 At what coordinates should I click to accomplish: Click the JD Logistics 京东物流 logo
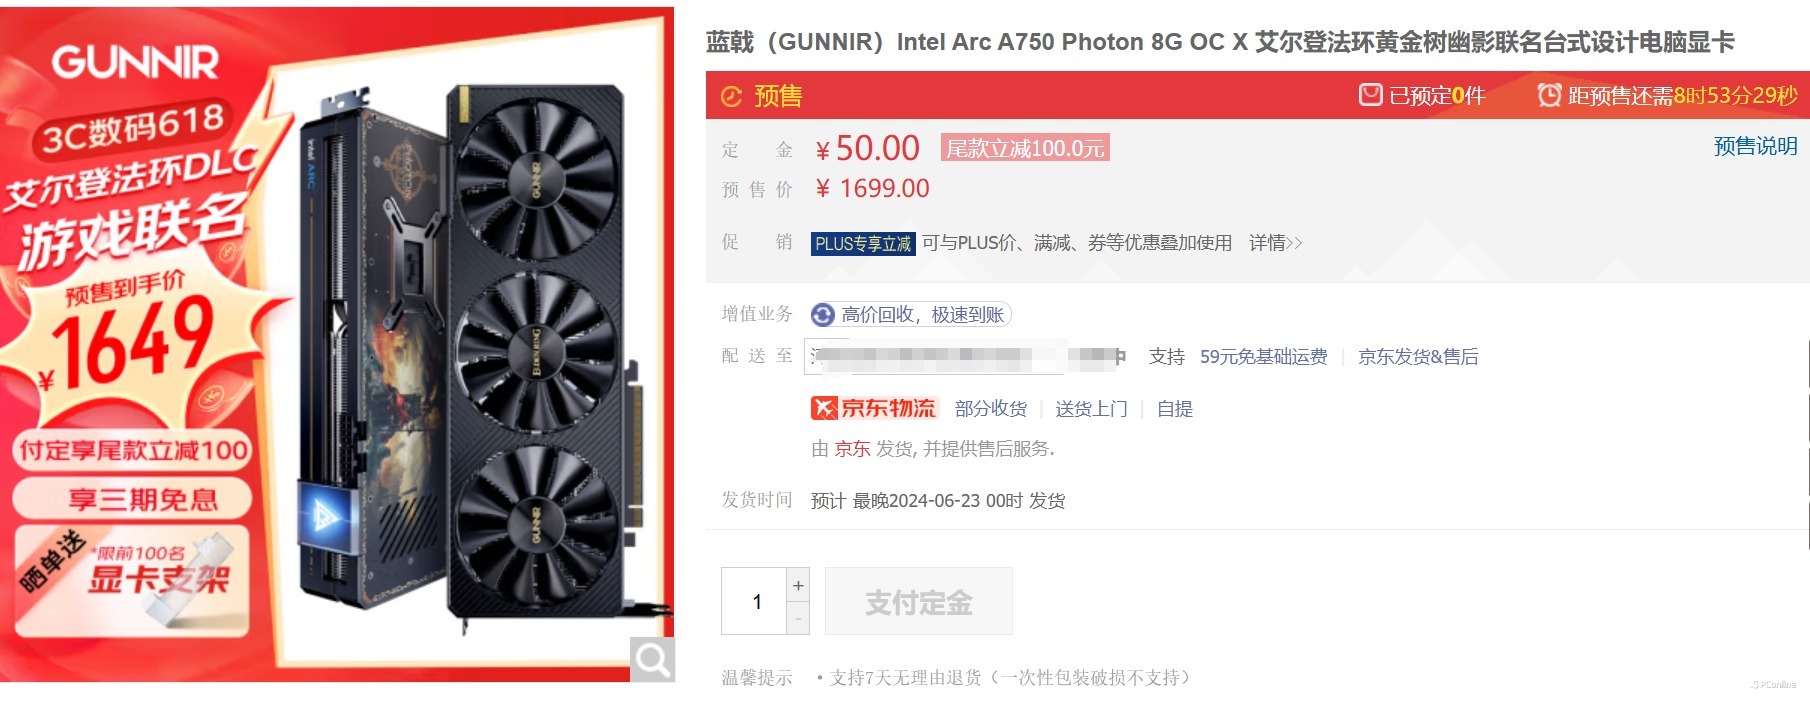pos(873,408)
